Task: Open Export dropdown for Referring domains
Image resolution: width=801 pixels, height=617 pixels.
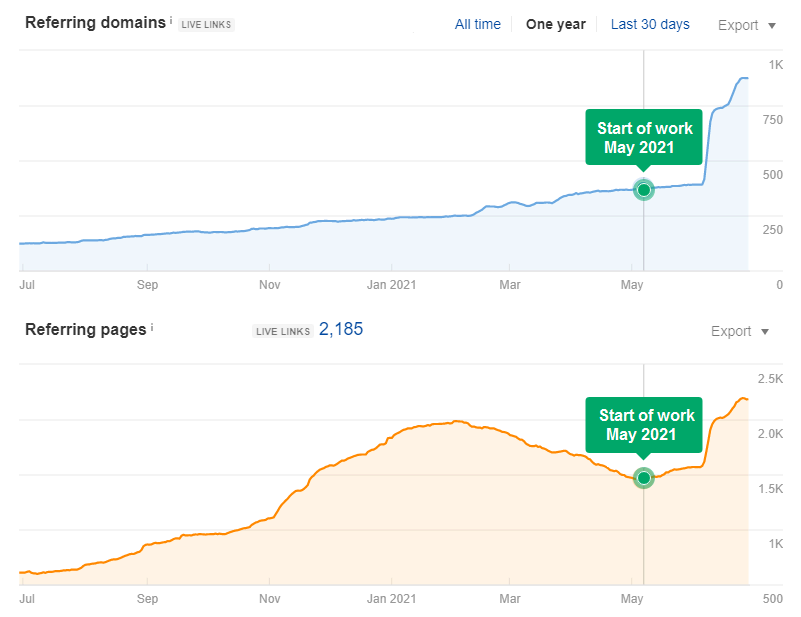Action: pos(746,25)
